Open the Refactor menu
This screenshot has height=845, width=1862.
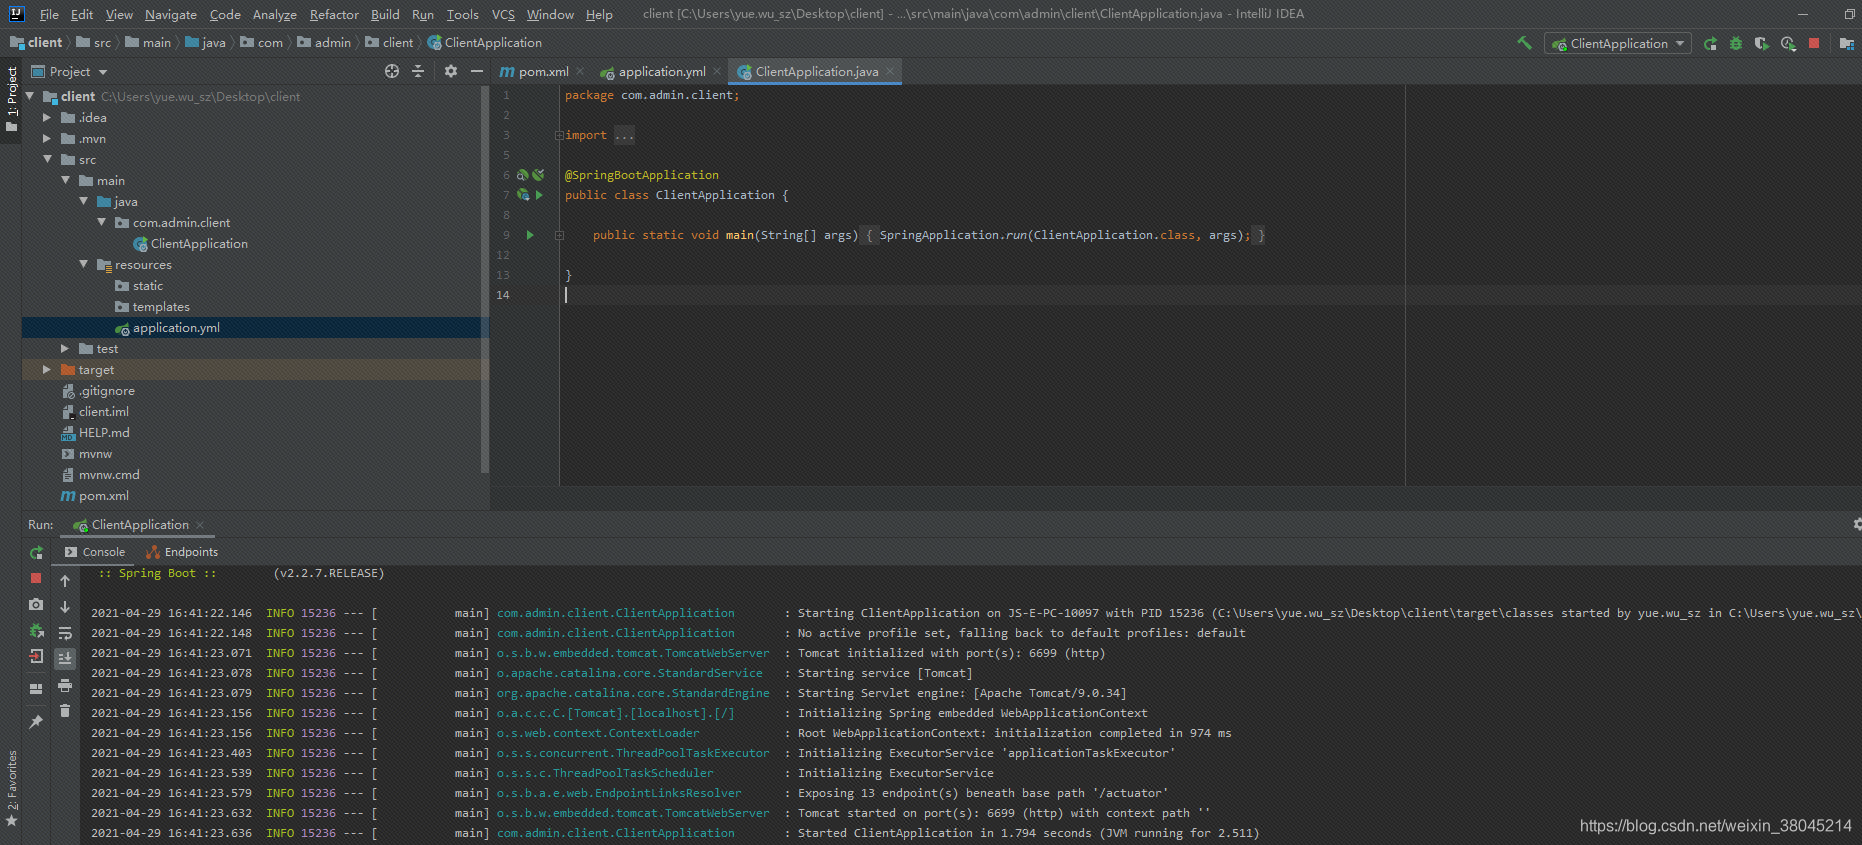(x=334, y=14)
